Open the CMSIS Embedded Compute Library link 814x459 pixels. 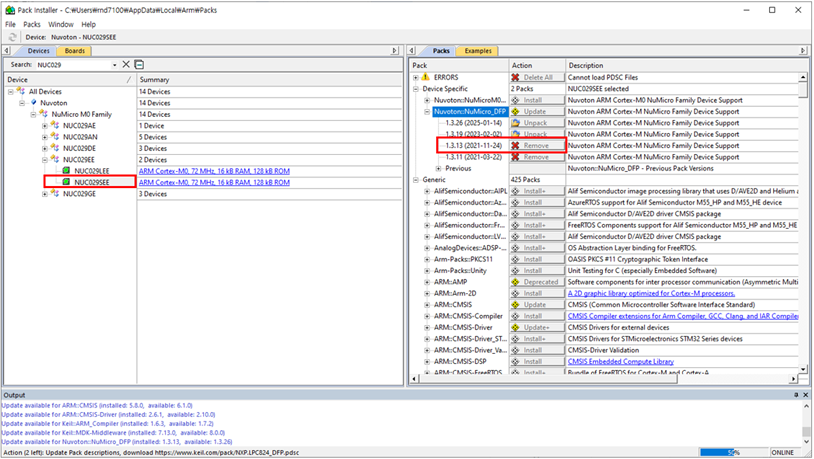click(620, 361)
